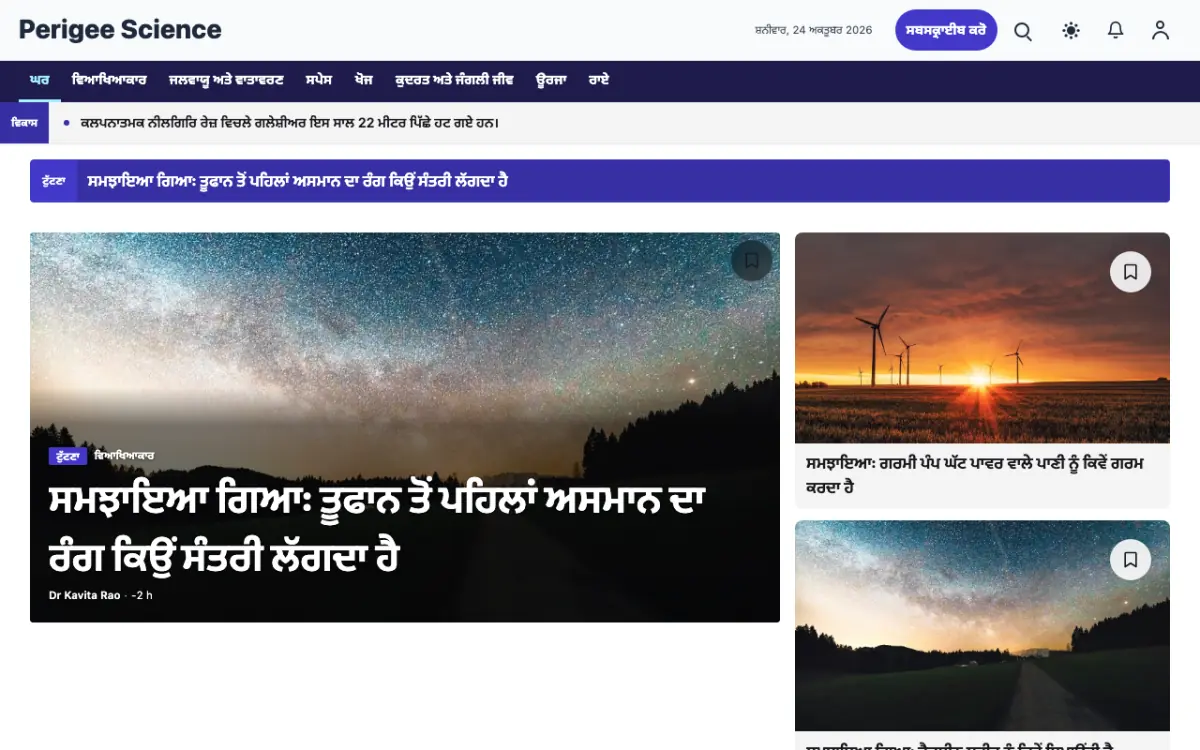Open ਜਲਵਾਯੂ ਅਤੇ ਵਾਤਾਵਰਣ navigation tab
Viewport: 1200px width, 750px height.
(x=226, y=80)
